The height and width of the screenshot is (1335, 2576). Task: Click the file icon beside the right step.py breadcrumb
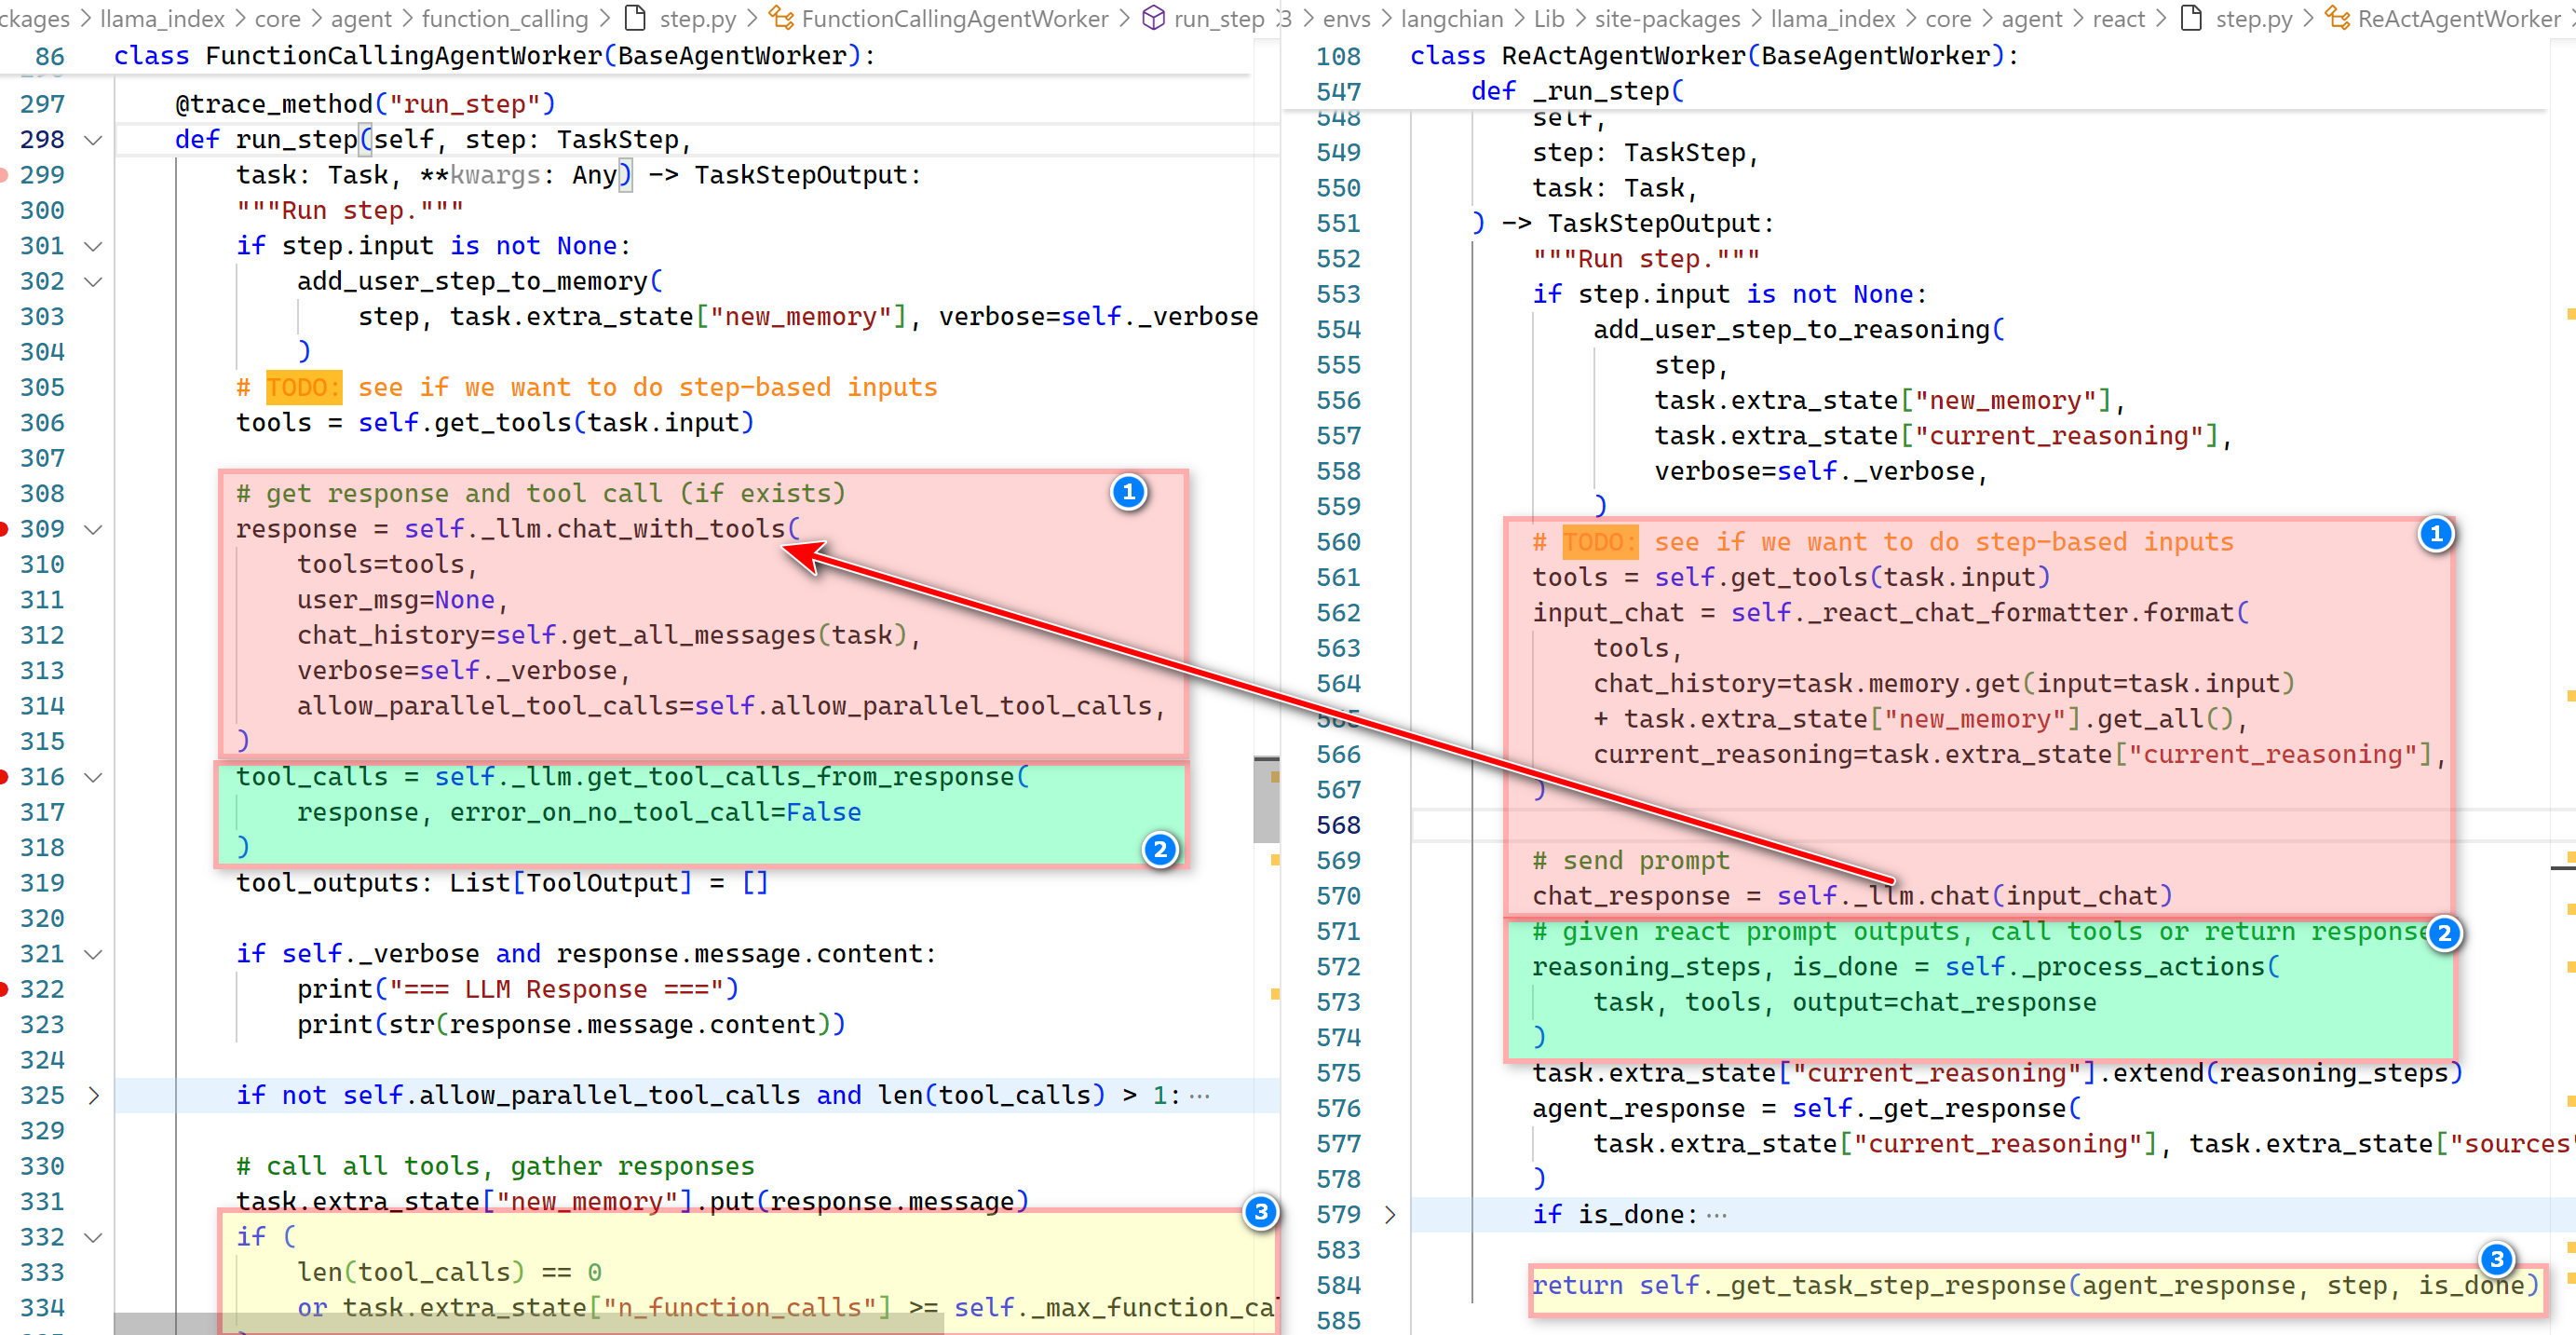pos(2190,18)
